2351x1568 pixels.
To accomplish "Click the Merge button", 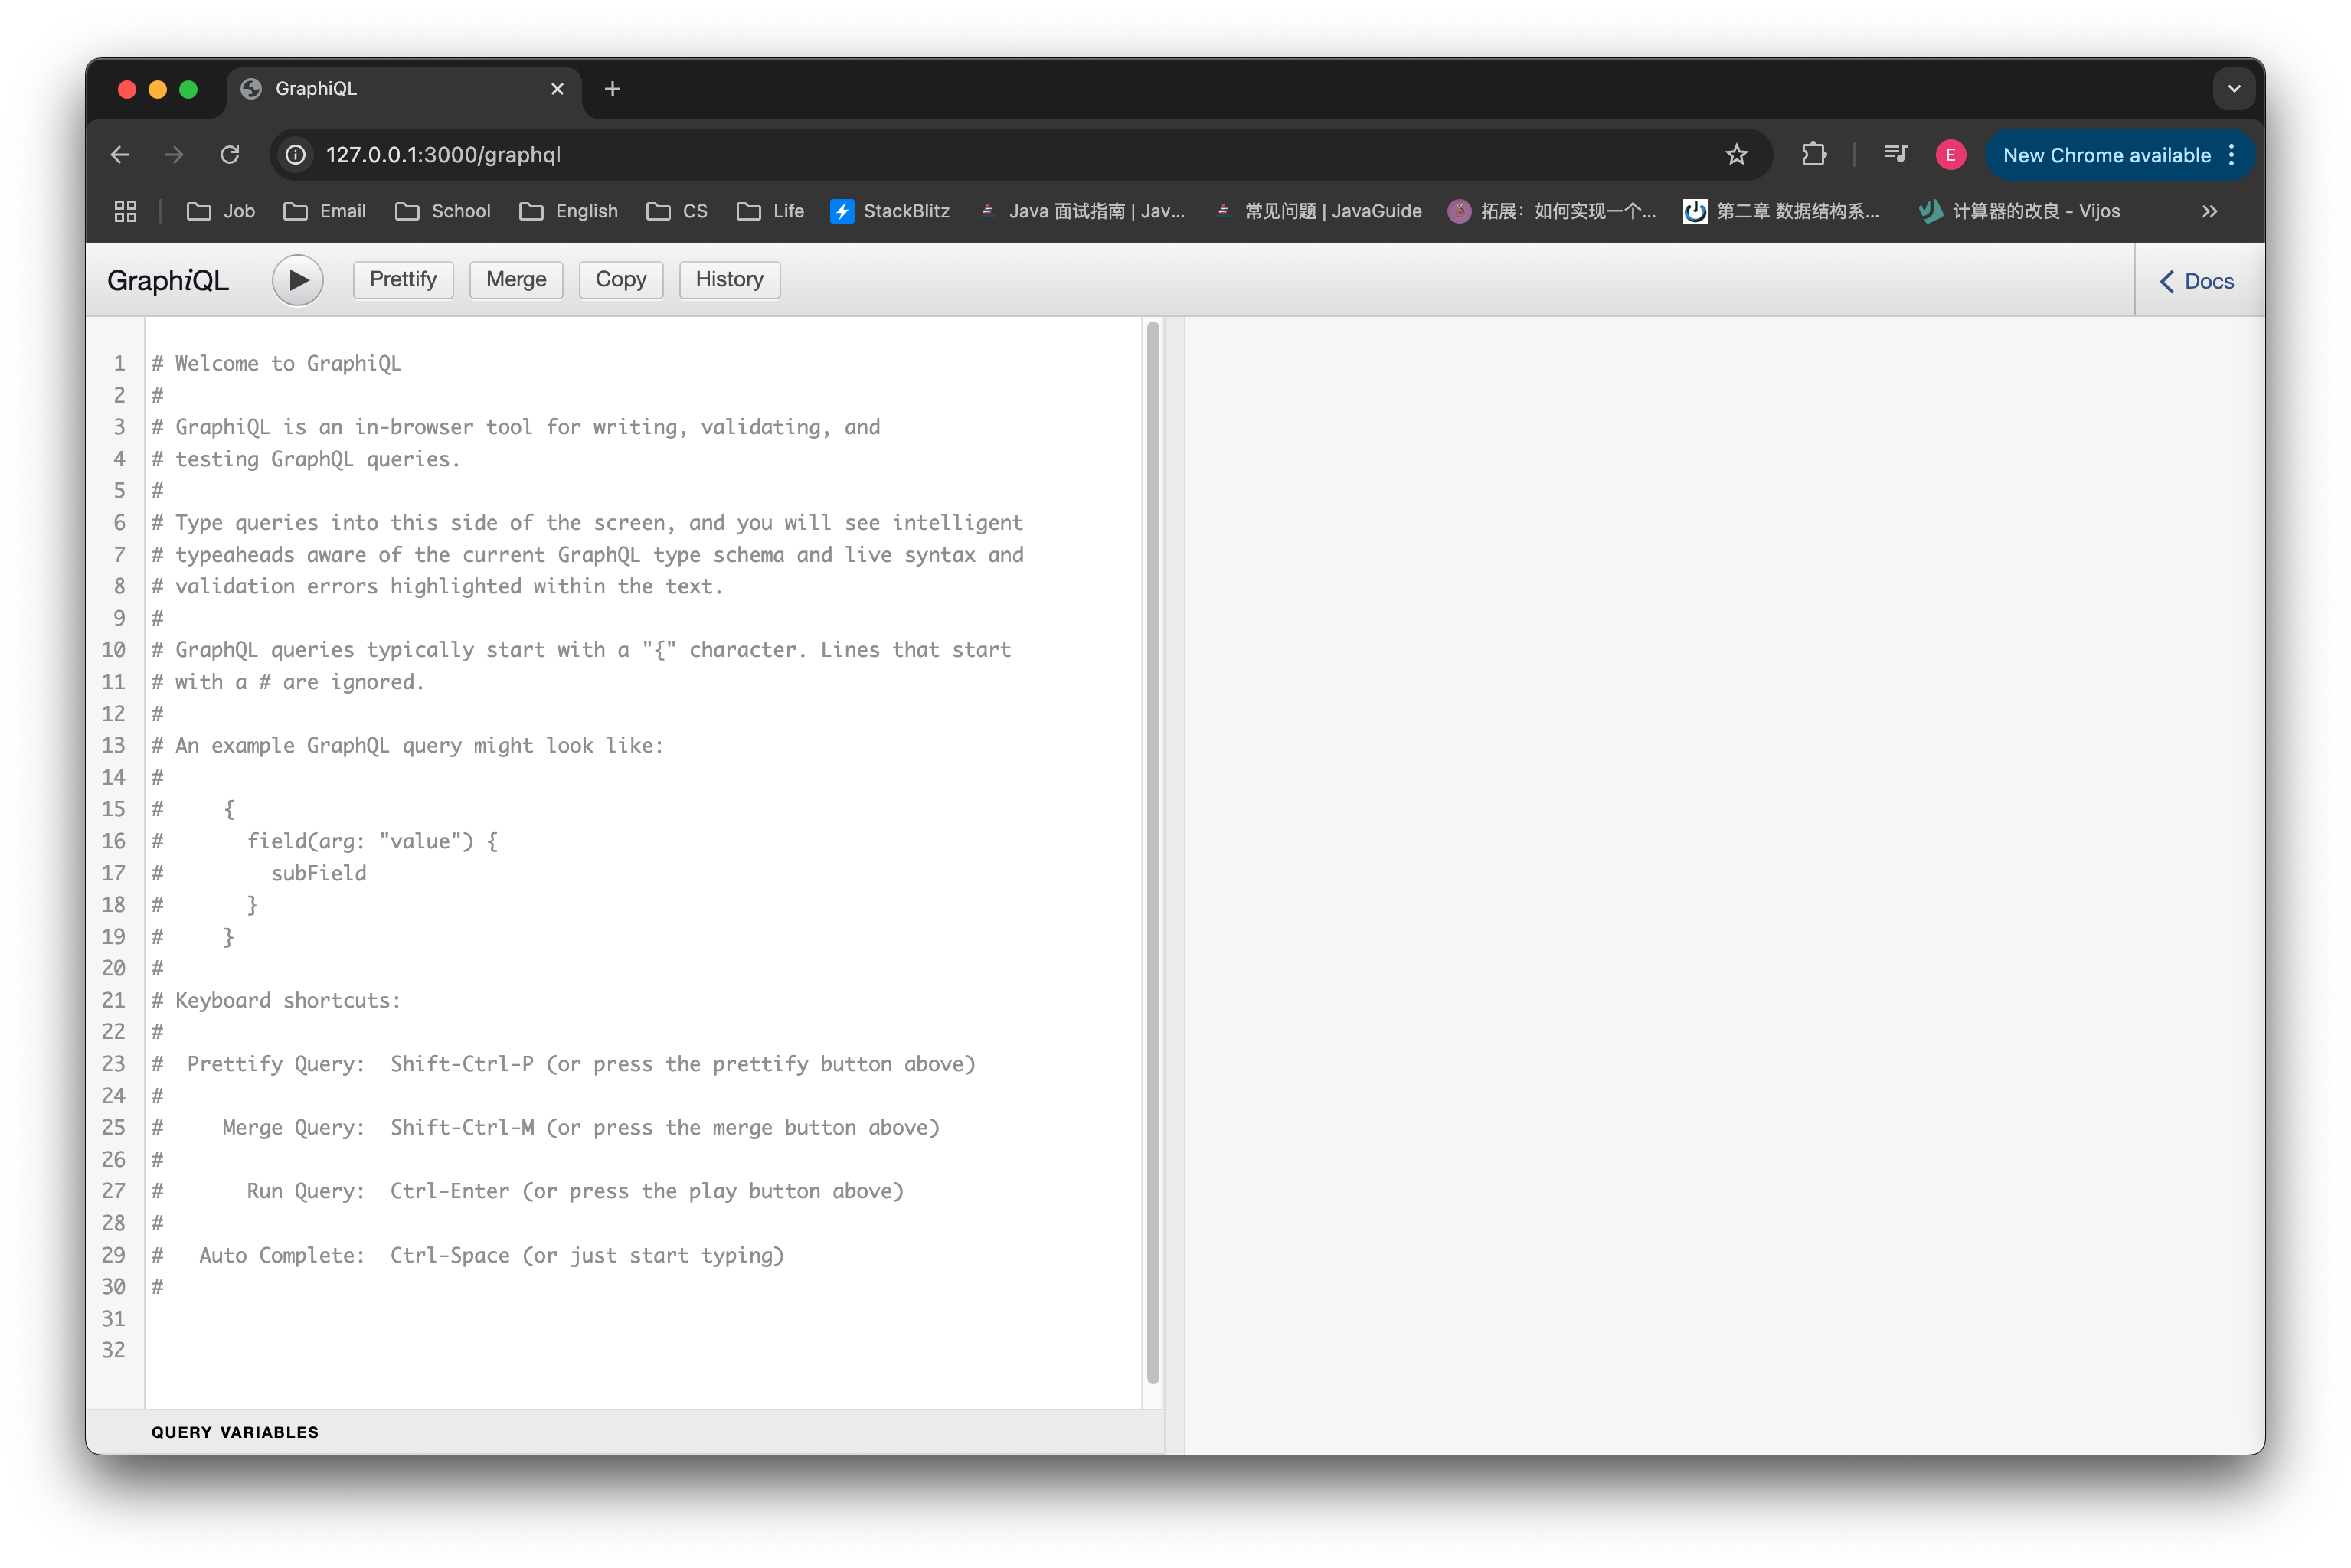I will [516, 280].
